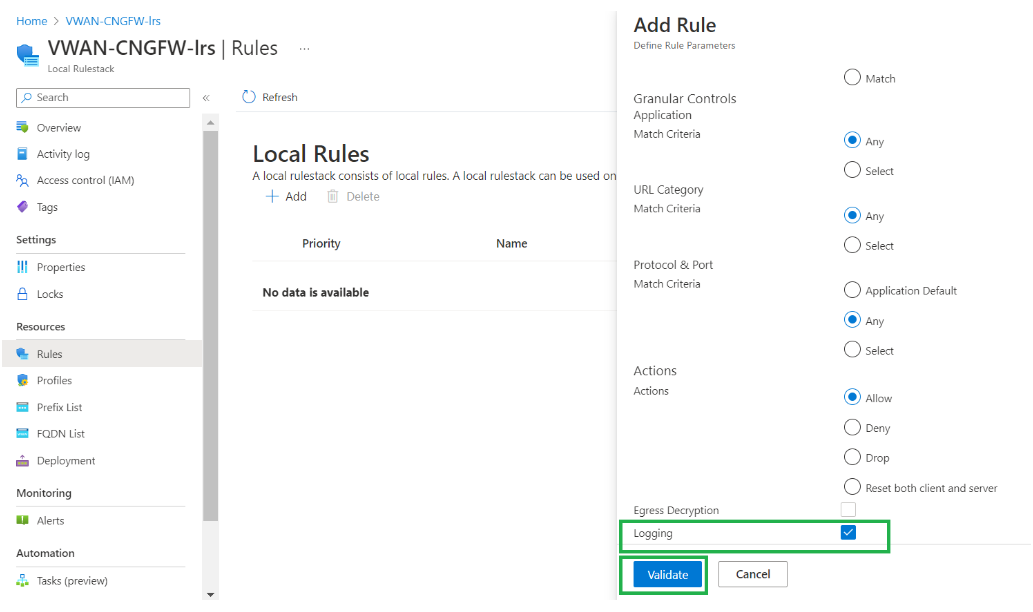
Task: Click the Refresh icon in toolbar
Action: (x=249, y=97)
